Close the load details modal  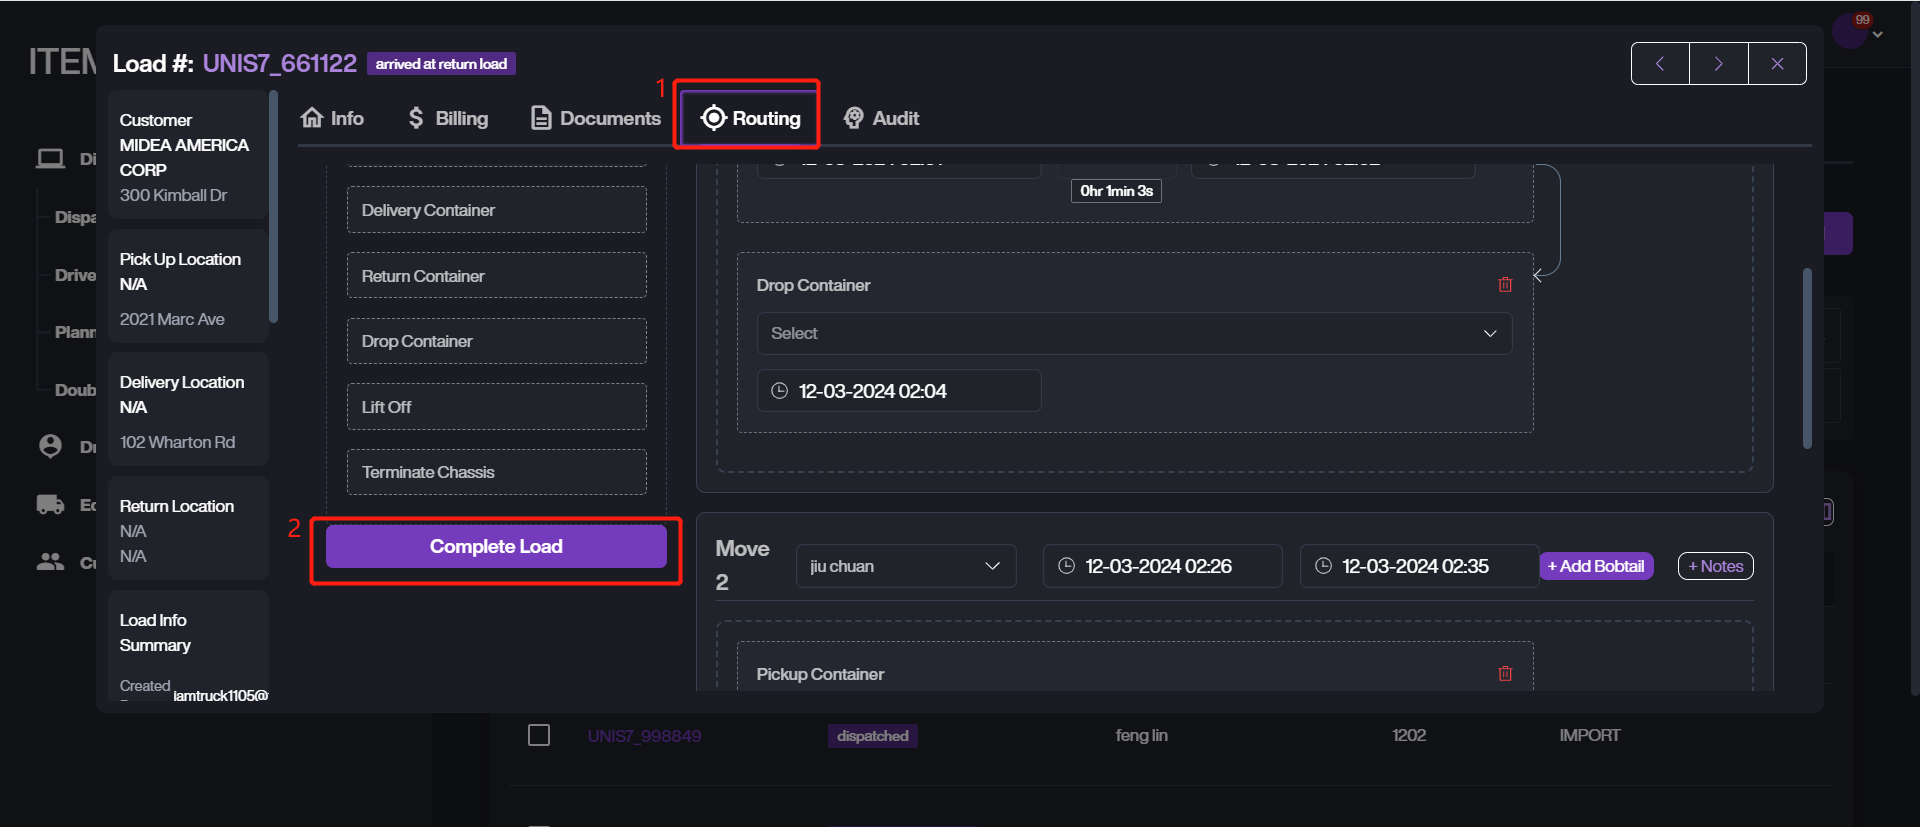(1777, 64)
